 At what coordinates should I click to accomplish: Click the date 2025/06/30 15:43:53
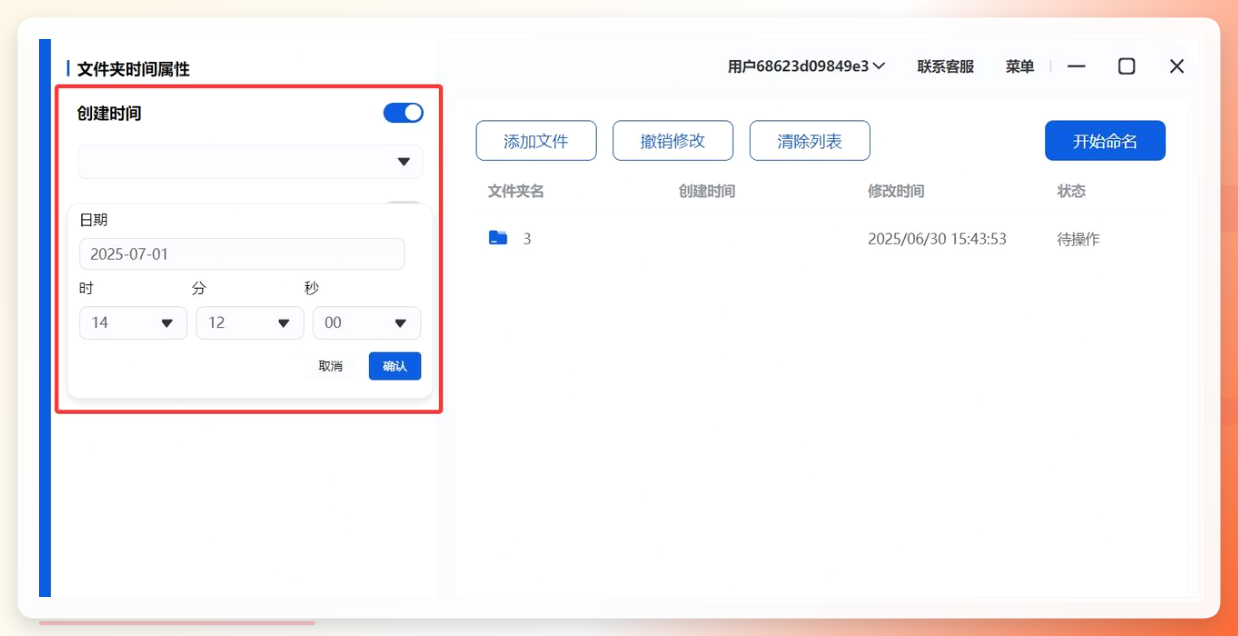click(x=937, y=239)
